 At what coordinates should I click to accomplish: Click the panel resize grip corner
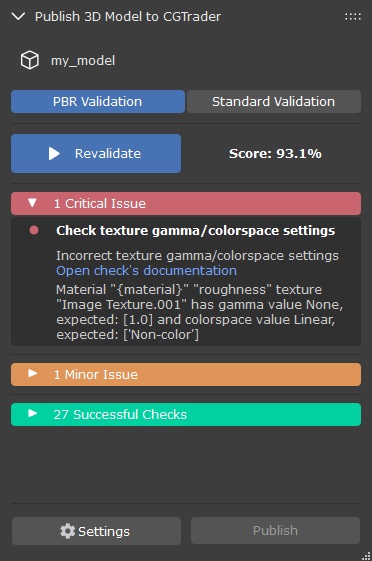366,556
